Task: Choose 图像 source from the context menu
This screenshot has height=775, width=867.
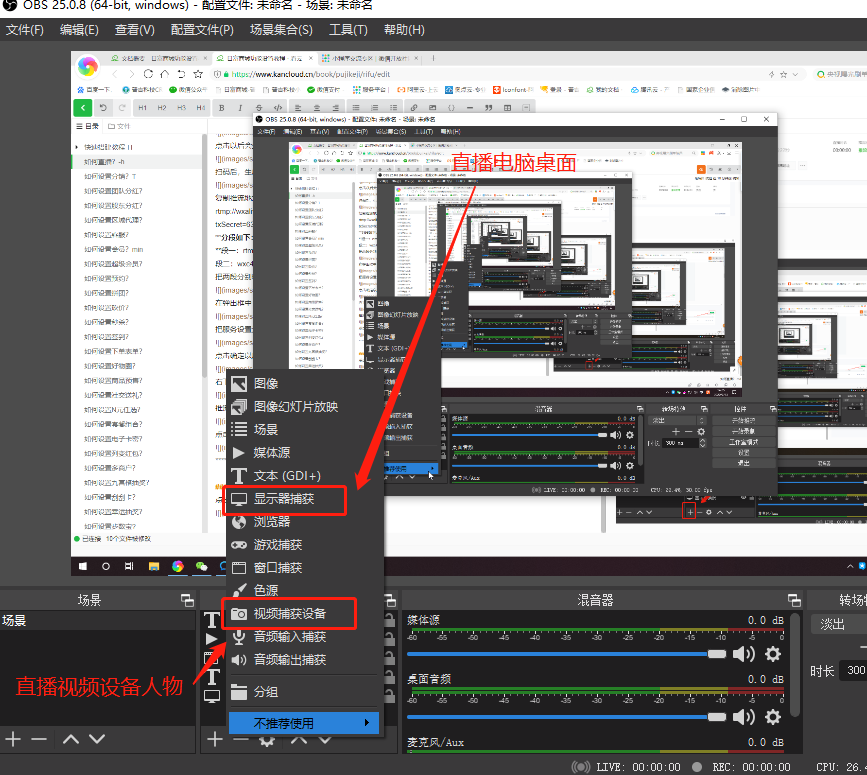Action: [305, 384]
